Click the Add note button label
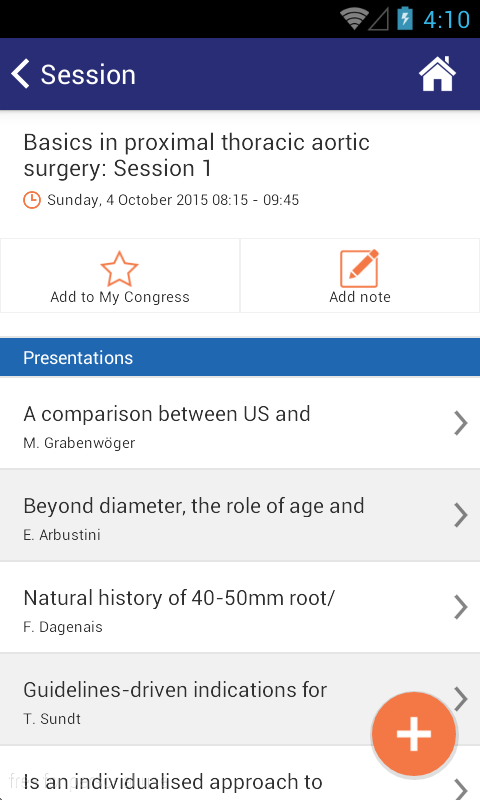 point(360,297)
